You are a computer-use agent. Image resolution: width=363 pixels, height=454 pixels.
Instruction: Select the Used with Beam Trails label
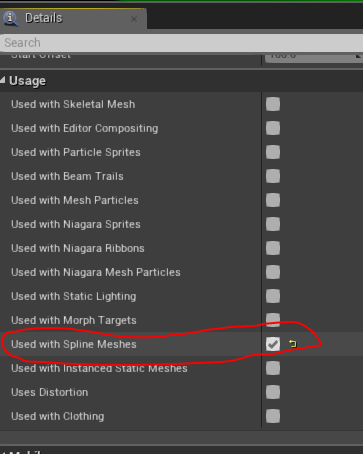pyautogui.click(x=67, y=176)
